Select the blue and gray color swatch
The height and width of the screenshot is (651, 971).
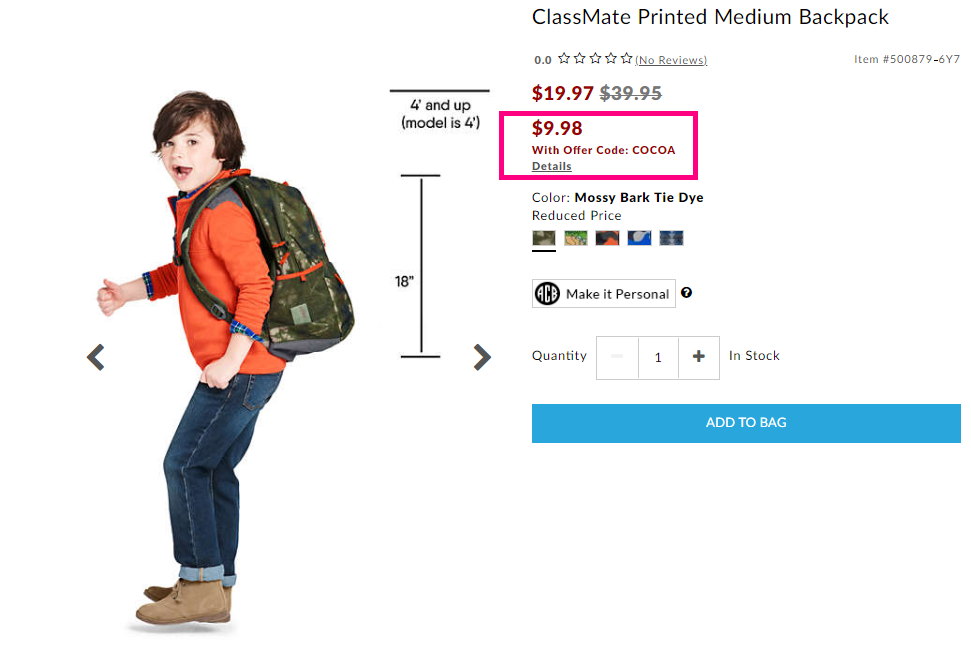[x=639, y=238]
